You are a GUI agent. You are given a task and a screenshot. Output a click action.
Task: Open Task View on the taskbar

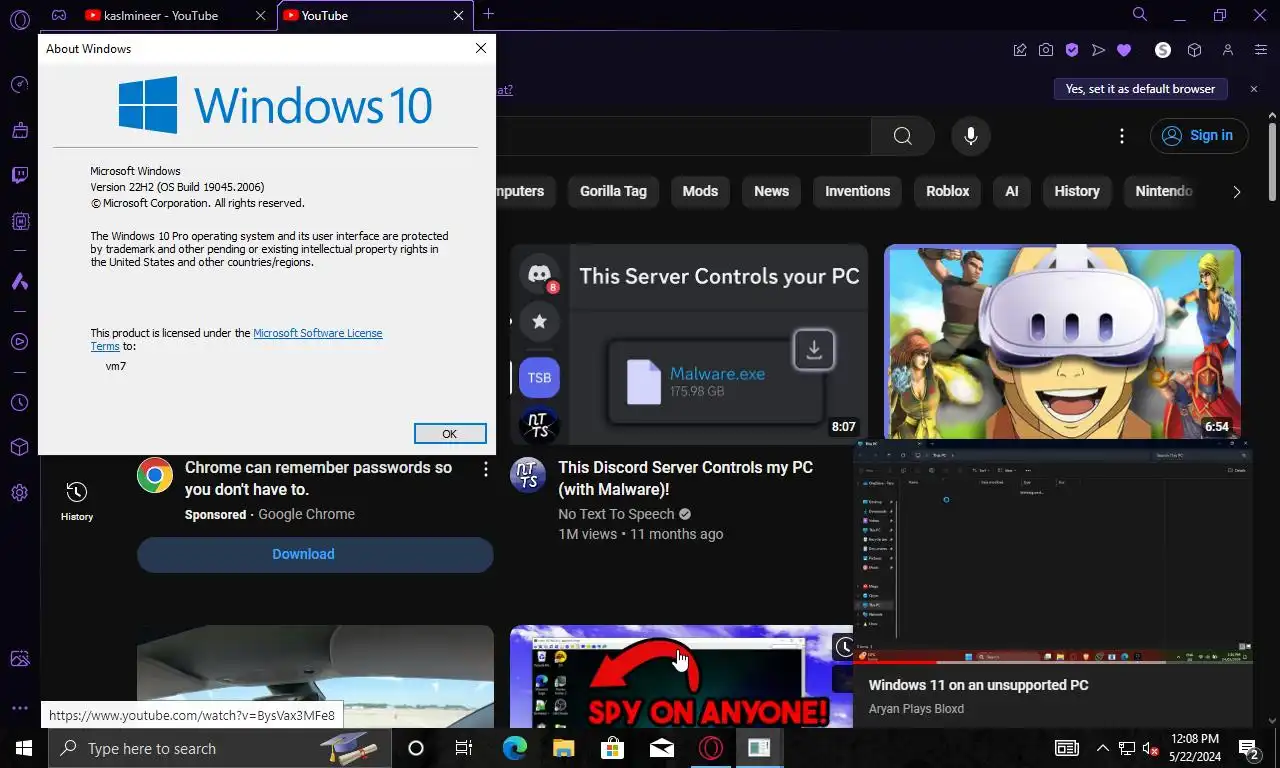pyautogui.click(x=464, y=748)
